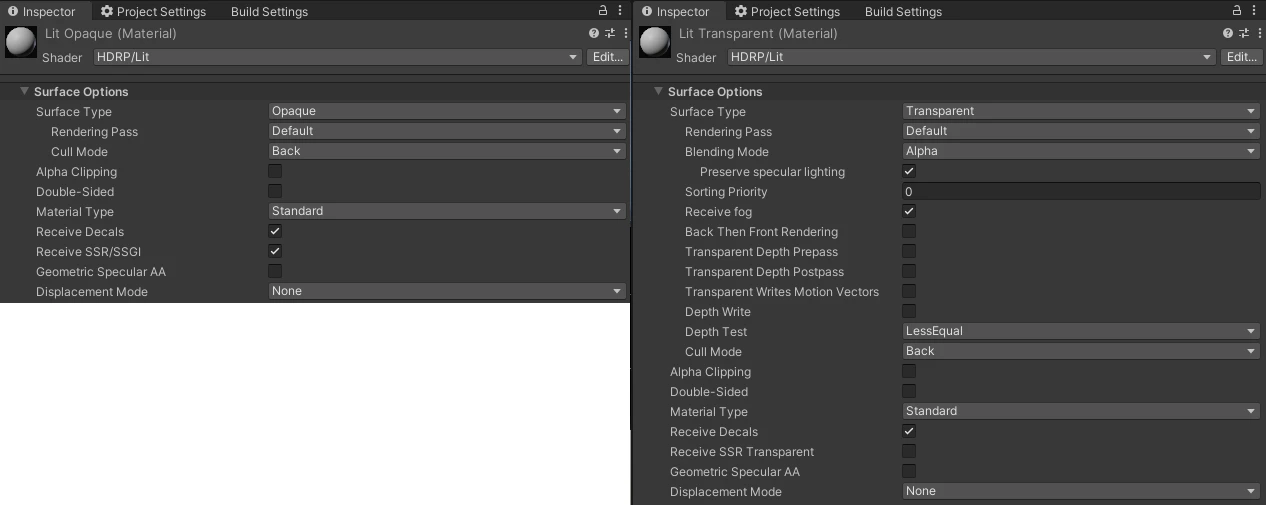Open the Blending Mode dropdown set to Alpha
1266x505 pixels.
(x=1081, y=151)
